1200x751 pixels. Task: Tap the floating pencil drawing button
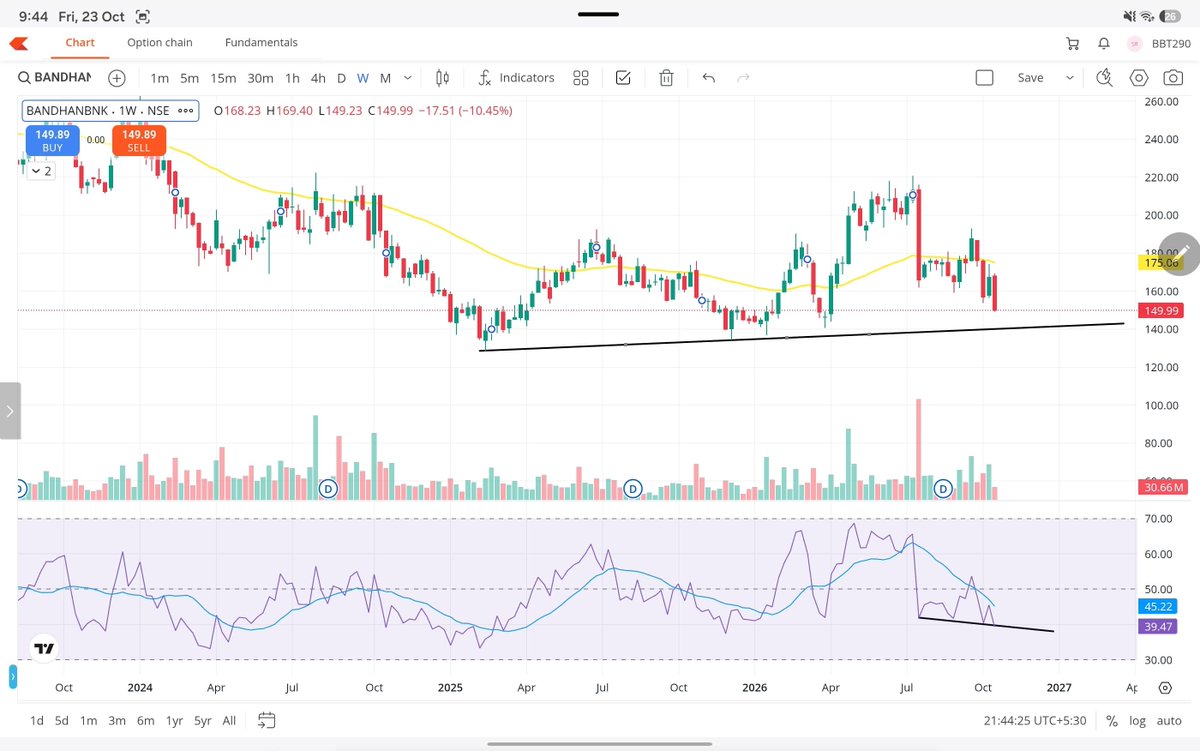click(1181, 252)
